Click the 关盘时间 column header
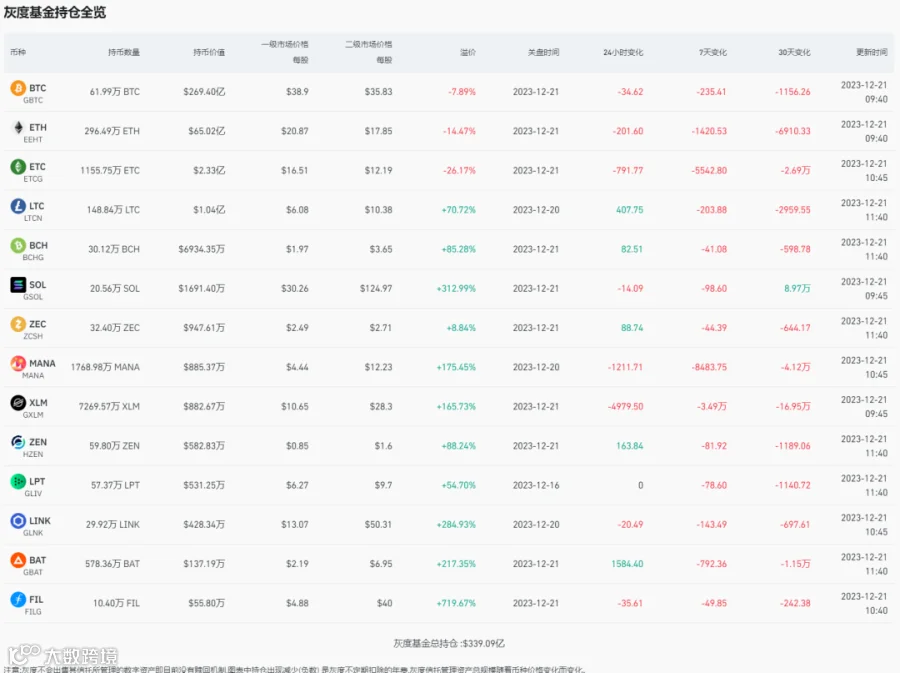 [x=544, y=52]
